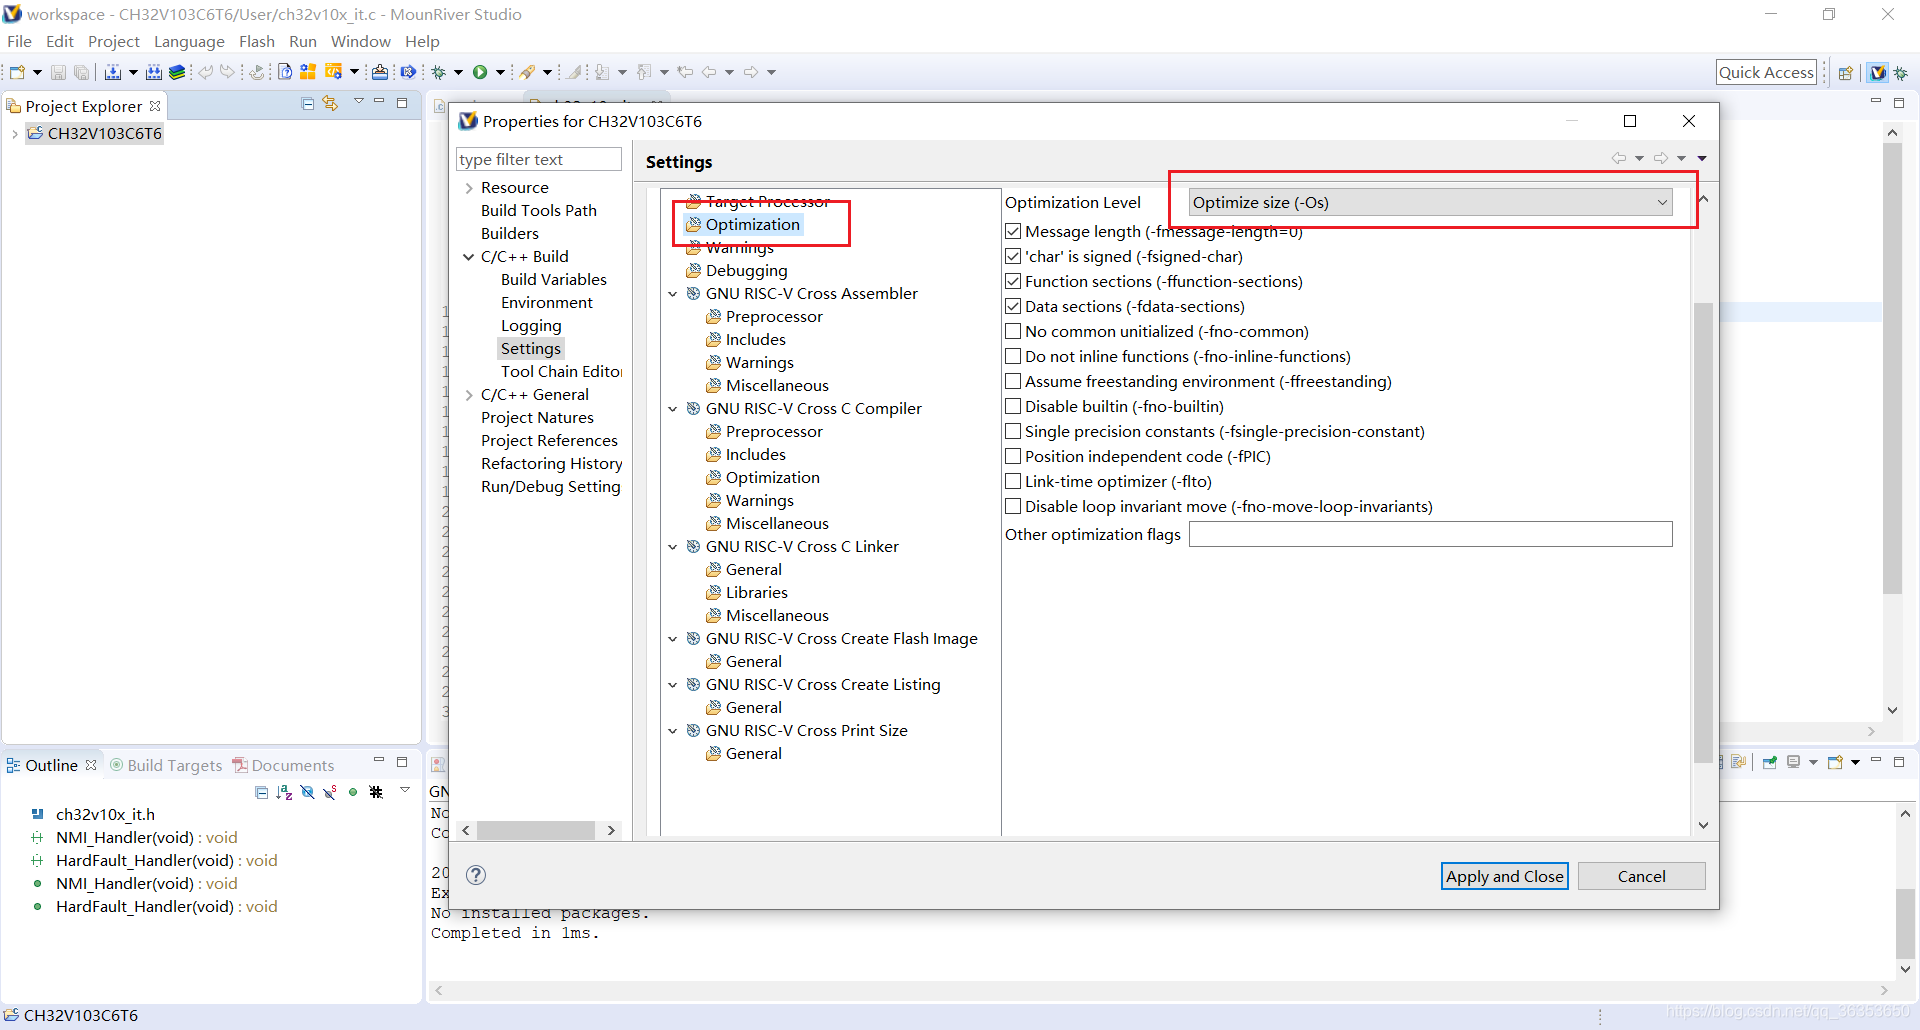
Task: Open the Window menu
Action: pos(361,41)
